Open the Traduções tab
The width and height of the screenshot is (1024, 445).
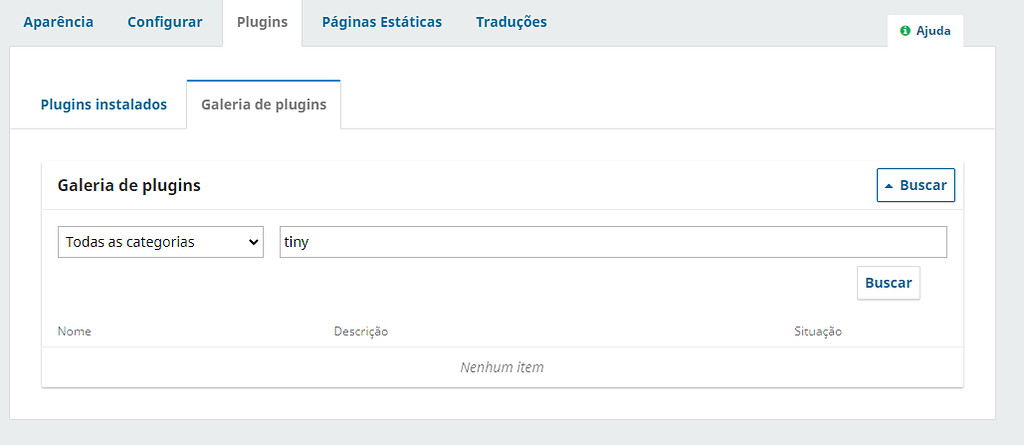pos(511,22)
